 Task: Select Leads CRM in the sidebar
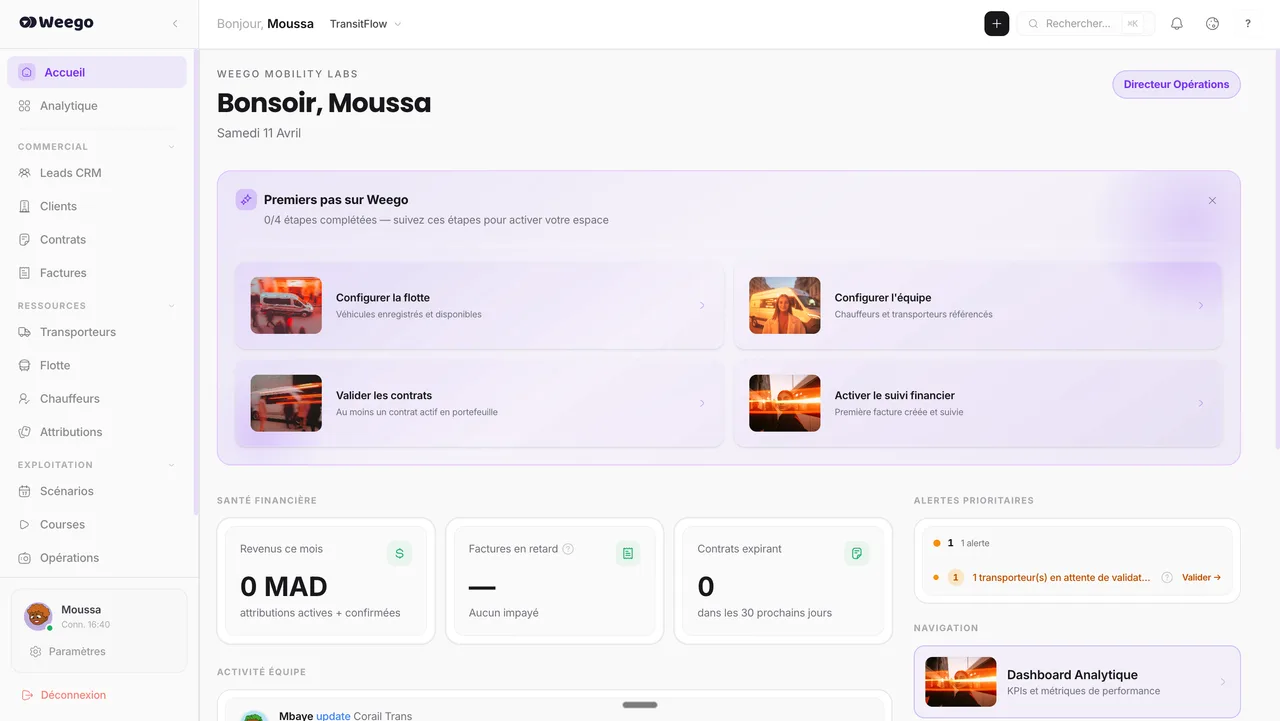click(x=69, y=172)
